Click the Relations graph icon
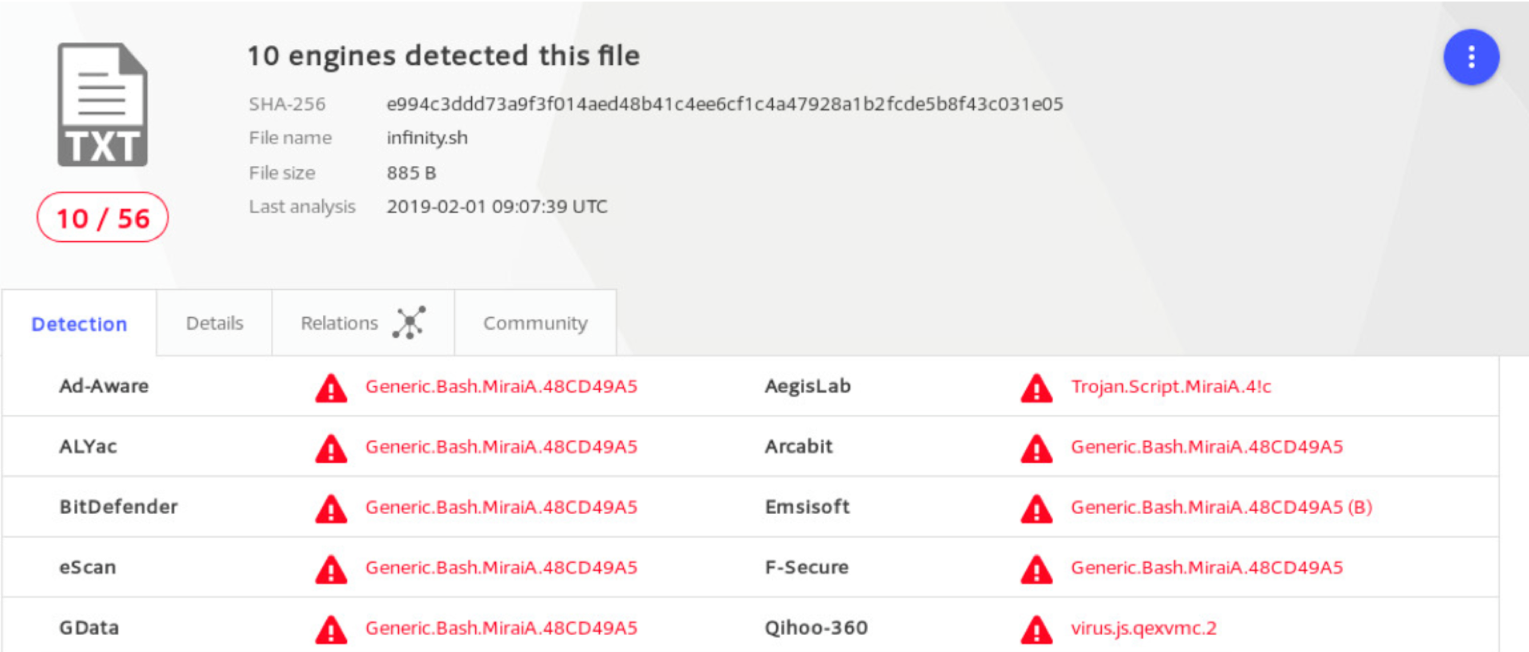 [411, 322]
